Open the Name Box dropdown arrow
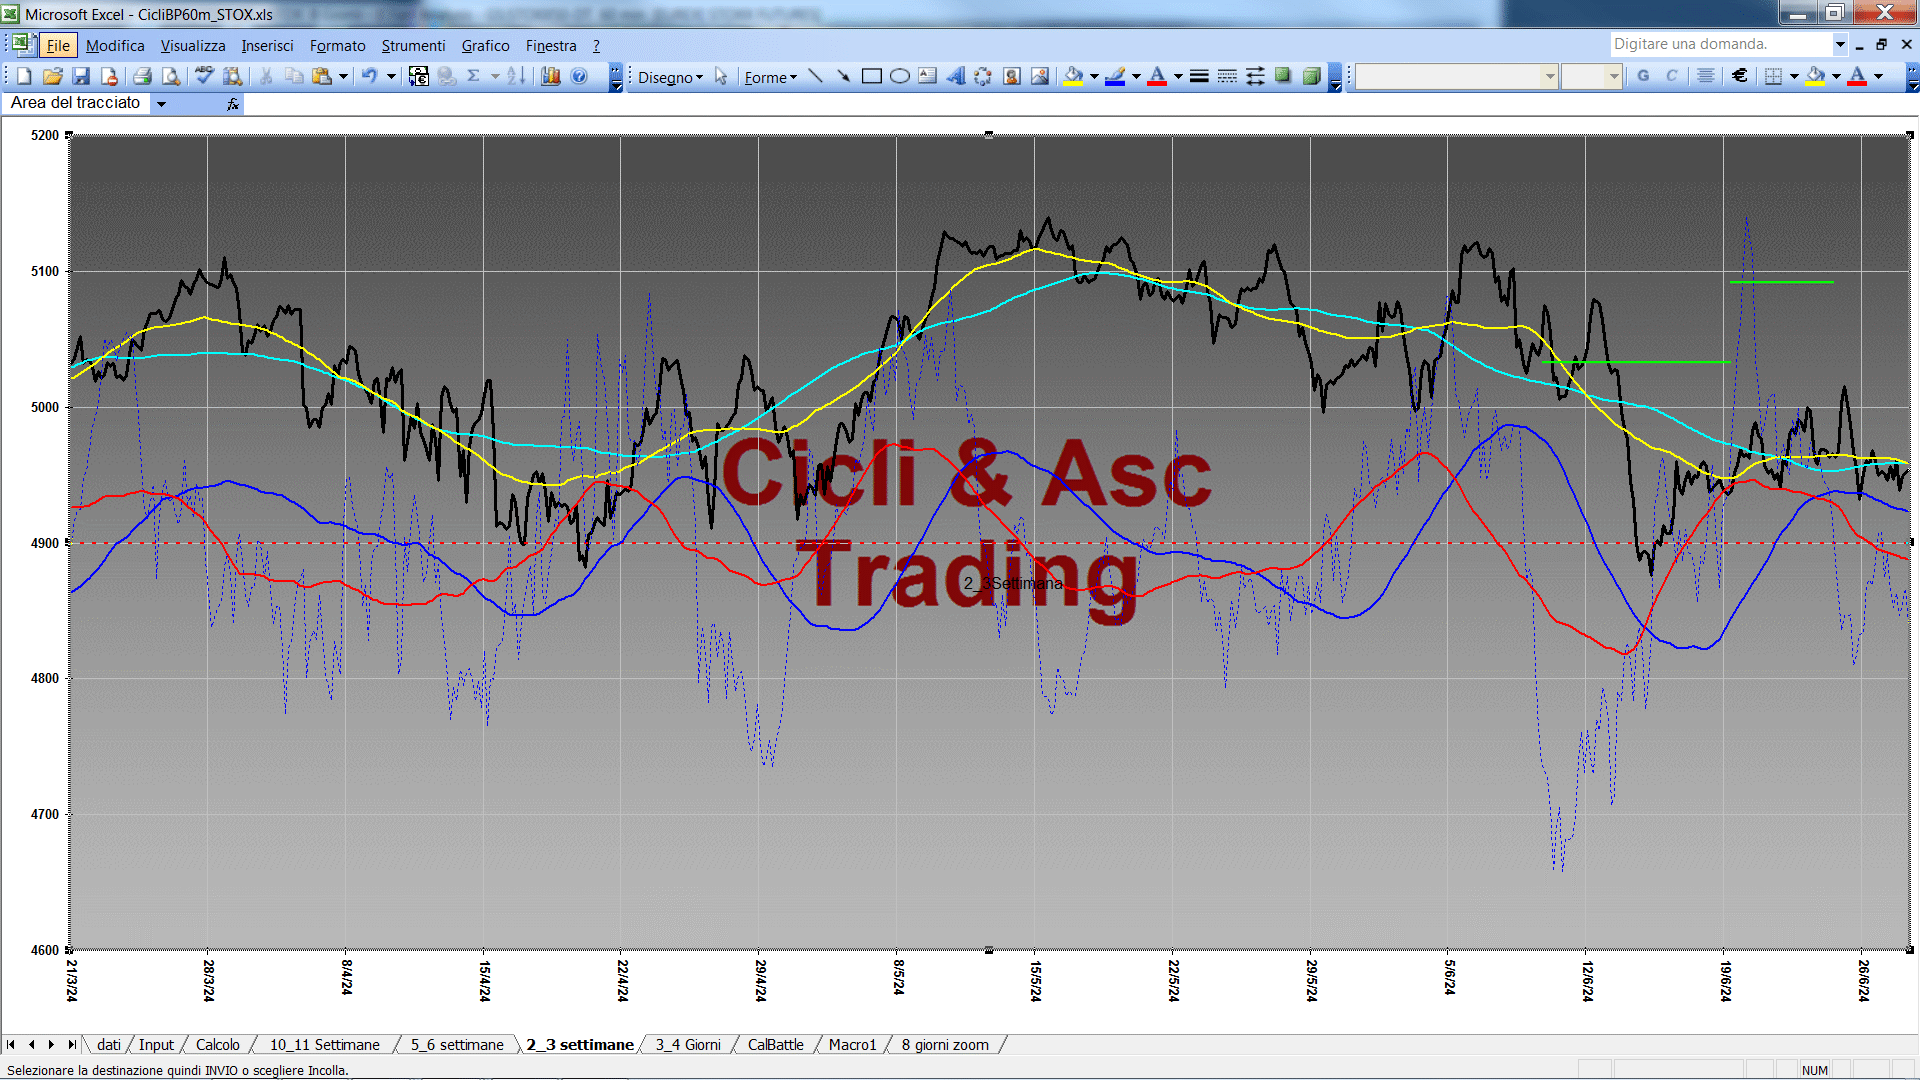 point(161,104)
